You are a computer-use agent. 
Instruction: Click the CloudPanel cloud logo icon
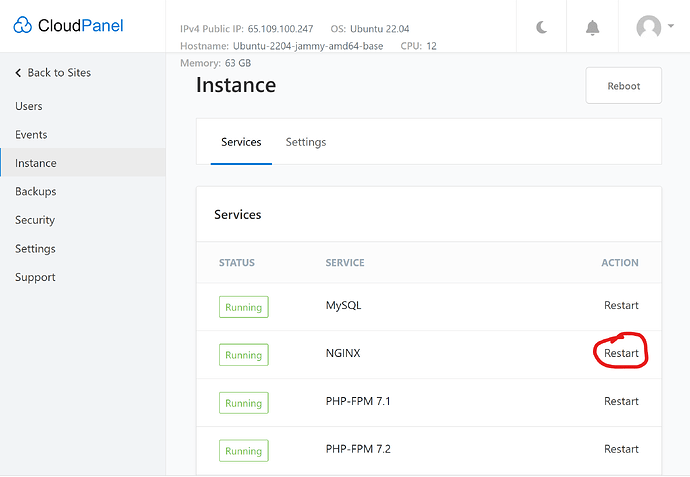[22, 26]
